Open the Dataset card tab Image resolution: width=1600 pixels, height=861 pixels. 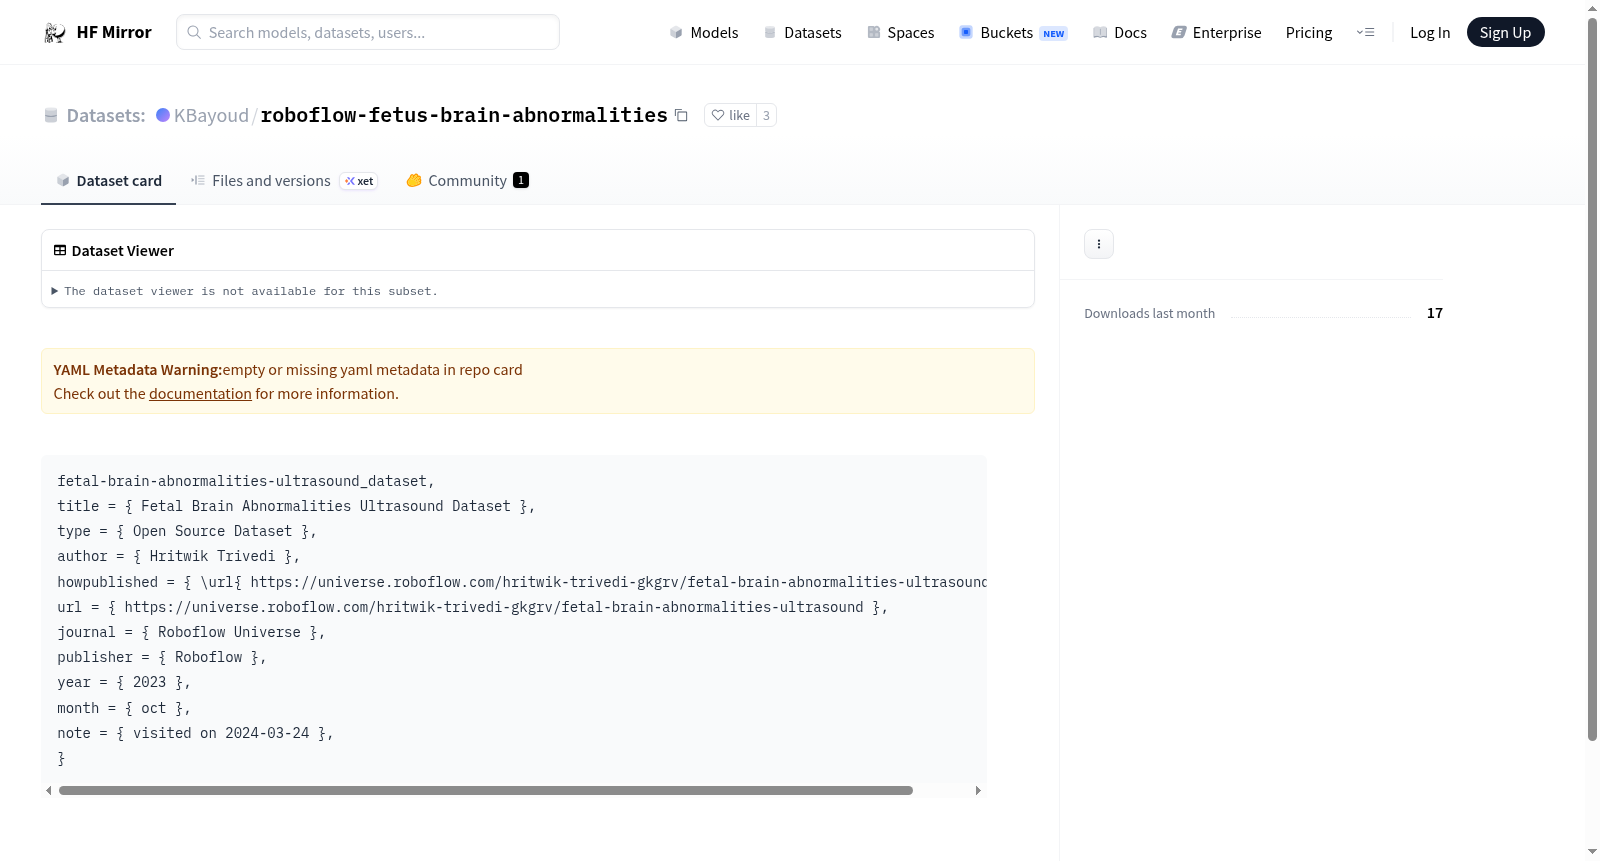coord(109,181)
